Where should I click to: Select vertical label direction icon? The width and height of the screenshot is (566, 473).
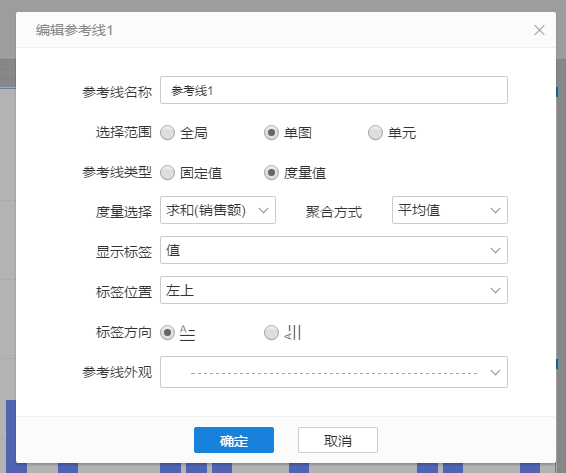point(292,333)
